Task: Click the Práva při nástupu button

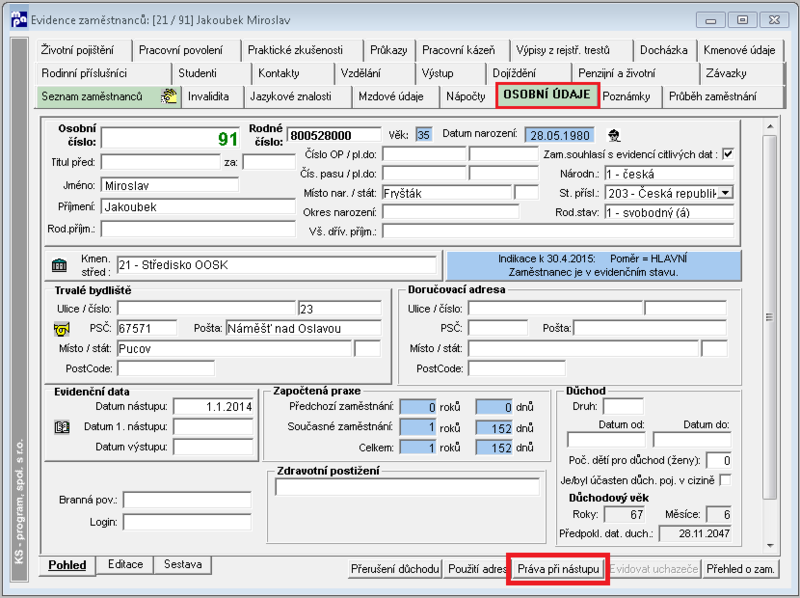Action: (x=558, y=569)
